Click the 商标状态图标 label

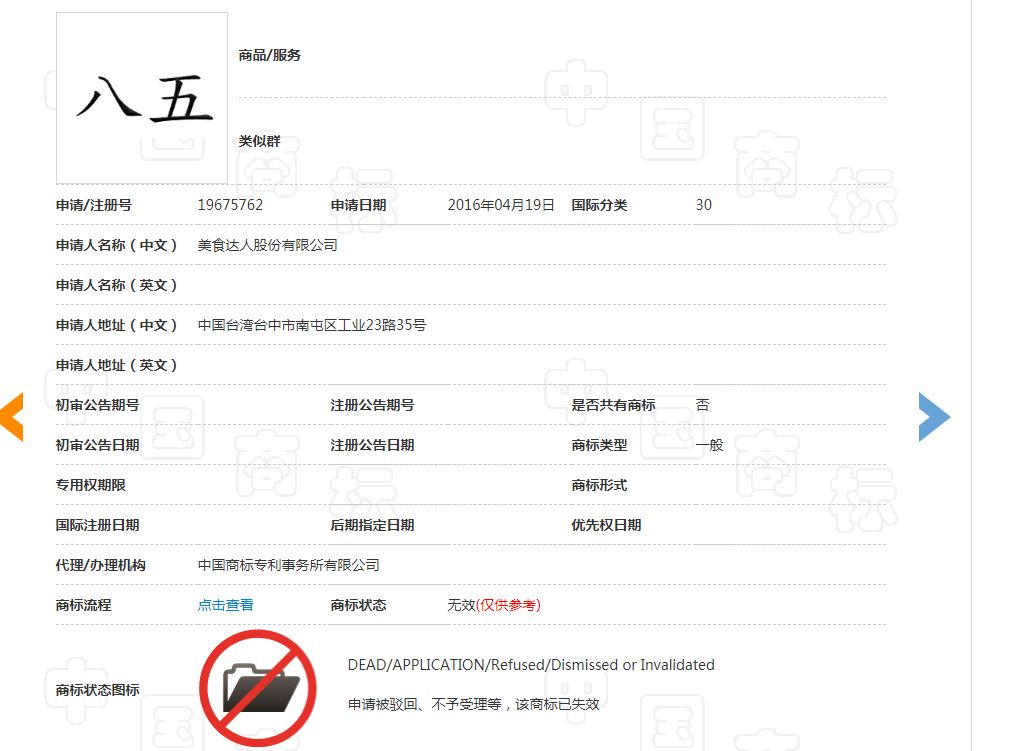click(x=98, y=690)
